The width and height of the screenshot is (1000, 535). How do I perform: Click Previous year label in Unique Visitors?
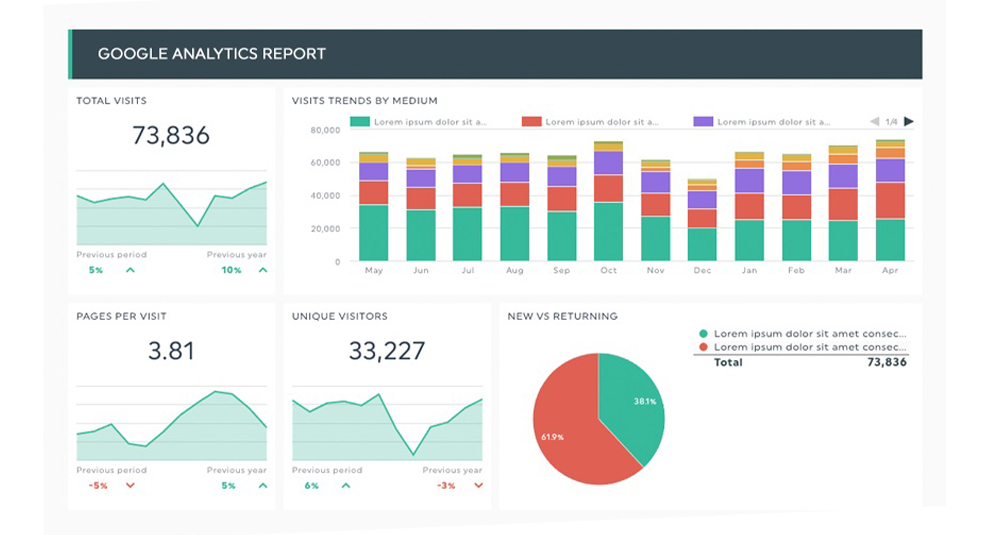coord(452,470)
